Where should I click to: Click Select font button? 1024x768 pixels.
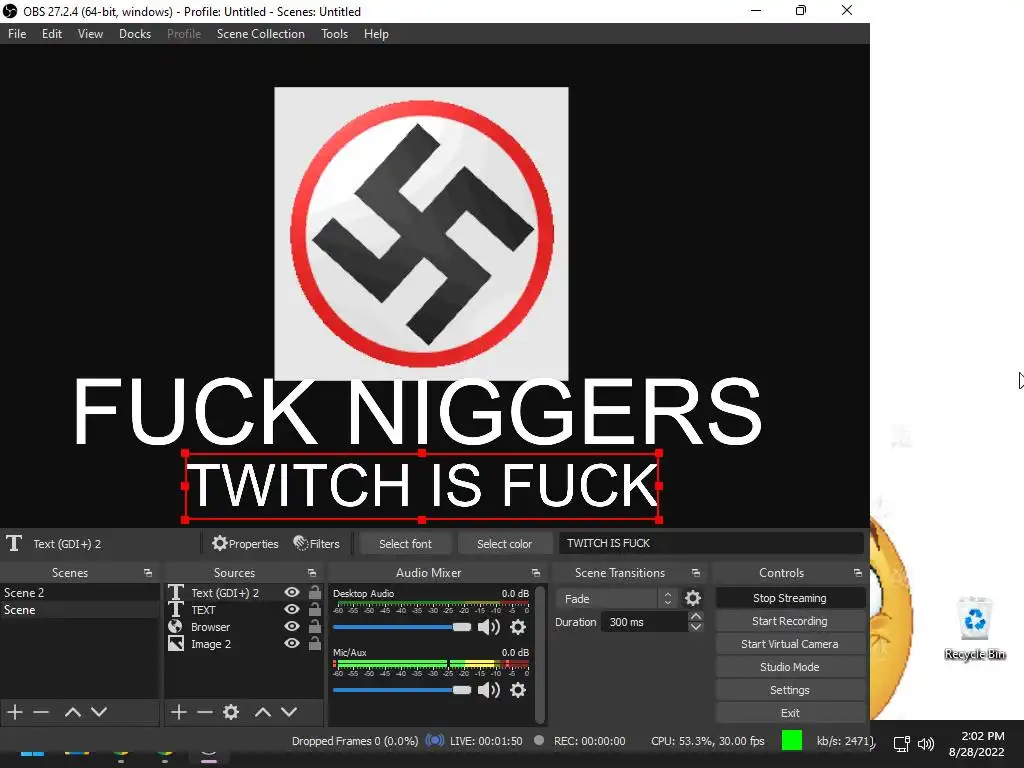[406, 543]
